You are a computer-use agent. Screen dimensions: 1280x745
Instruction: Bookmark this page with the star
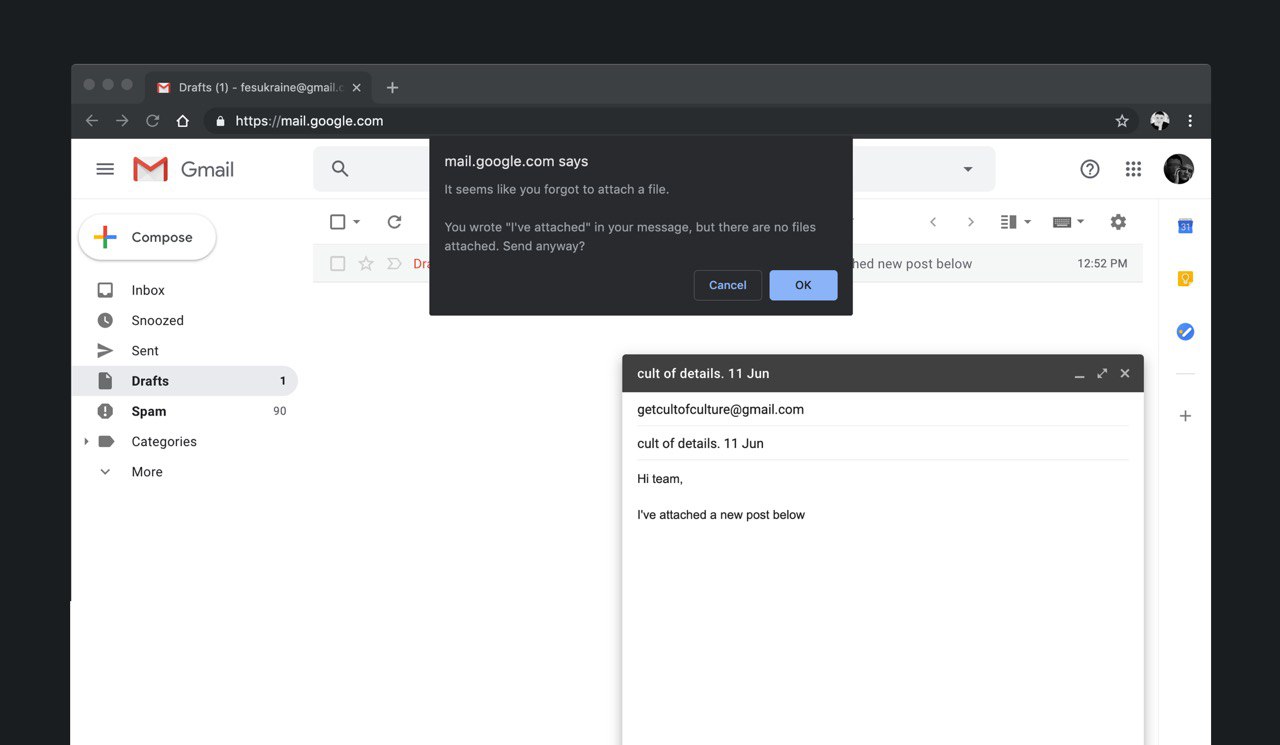pos(1122,121)
